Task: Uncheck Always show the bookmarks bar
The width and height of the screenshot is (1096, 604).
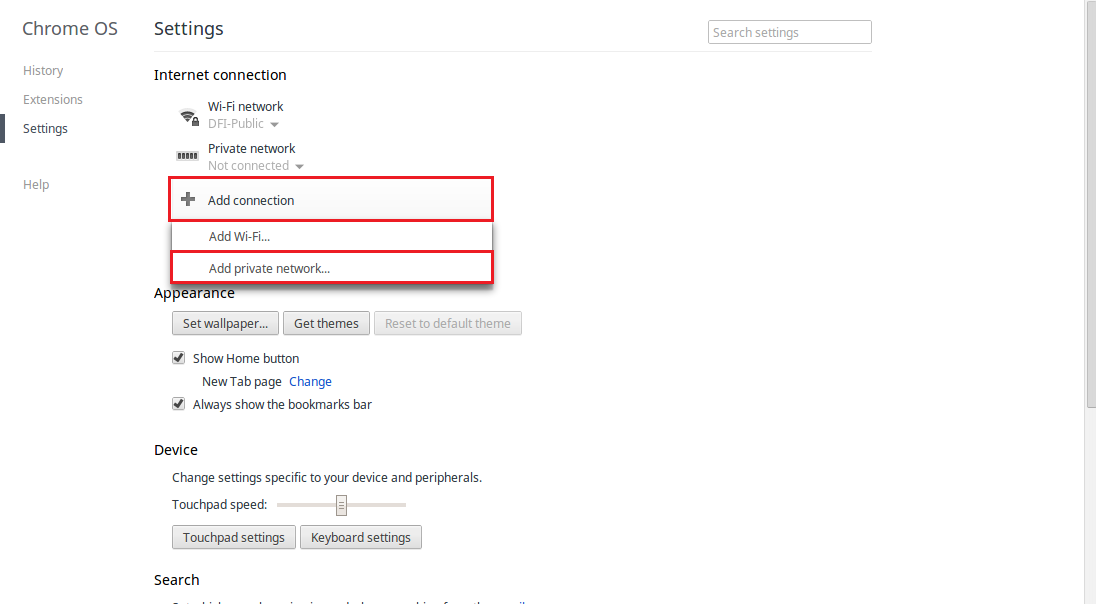Action: point(178,403)
